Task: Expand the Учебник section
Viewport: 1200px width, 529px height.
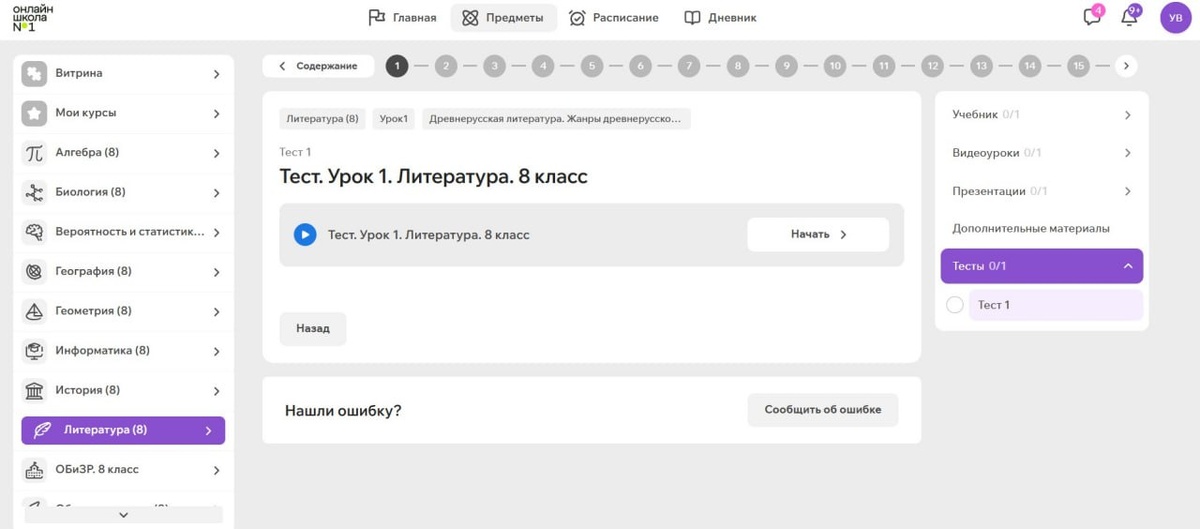Action: click(x=1042, y=115)
